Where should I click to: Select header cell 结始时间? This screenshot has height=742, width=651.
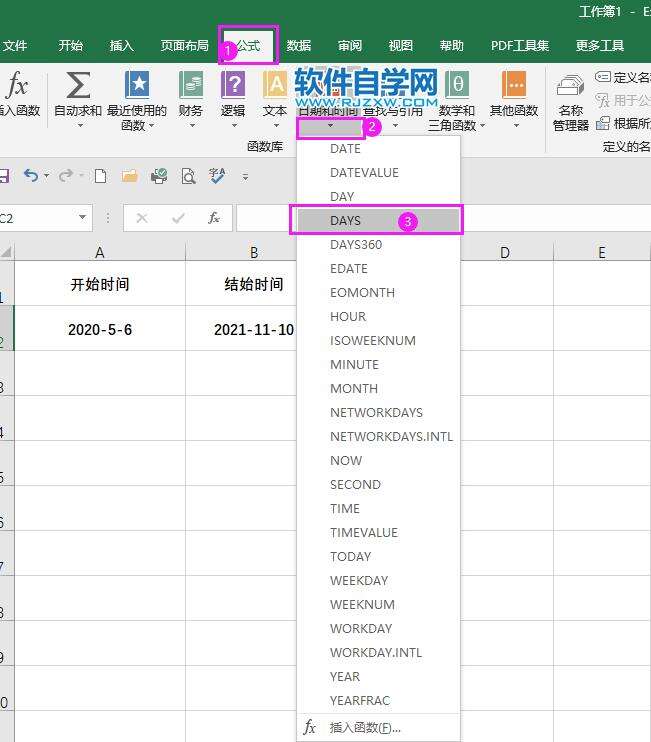(x=241, y=283)
